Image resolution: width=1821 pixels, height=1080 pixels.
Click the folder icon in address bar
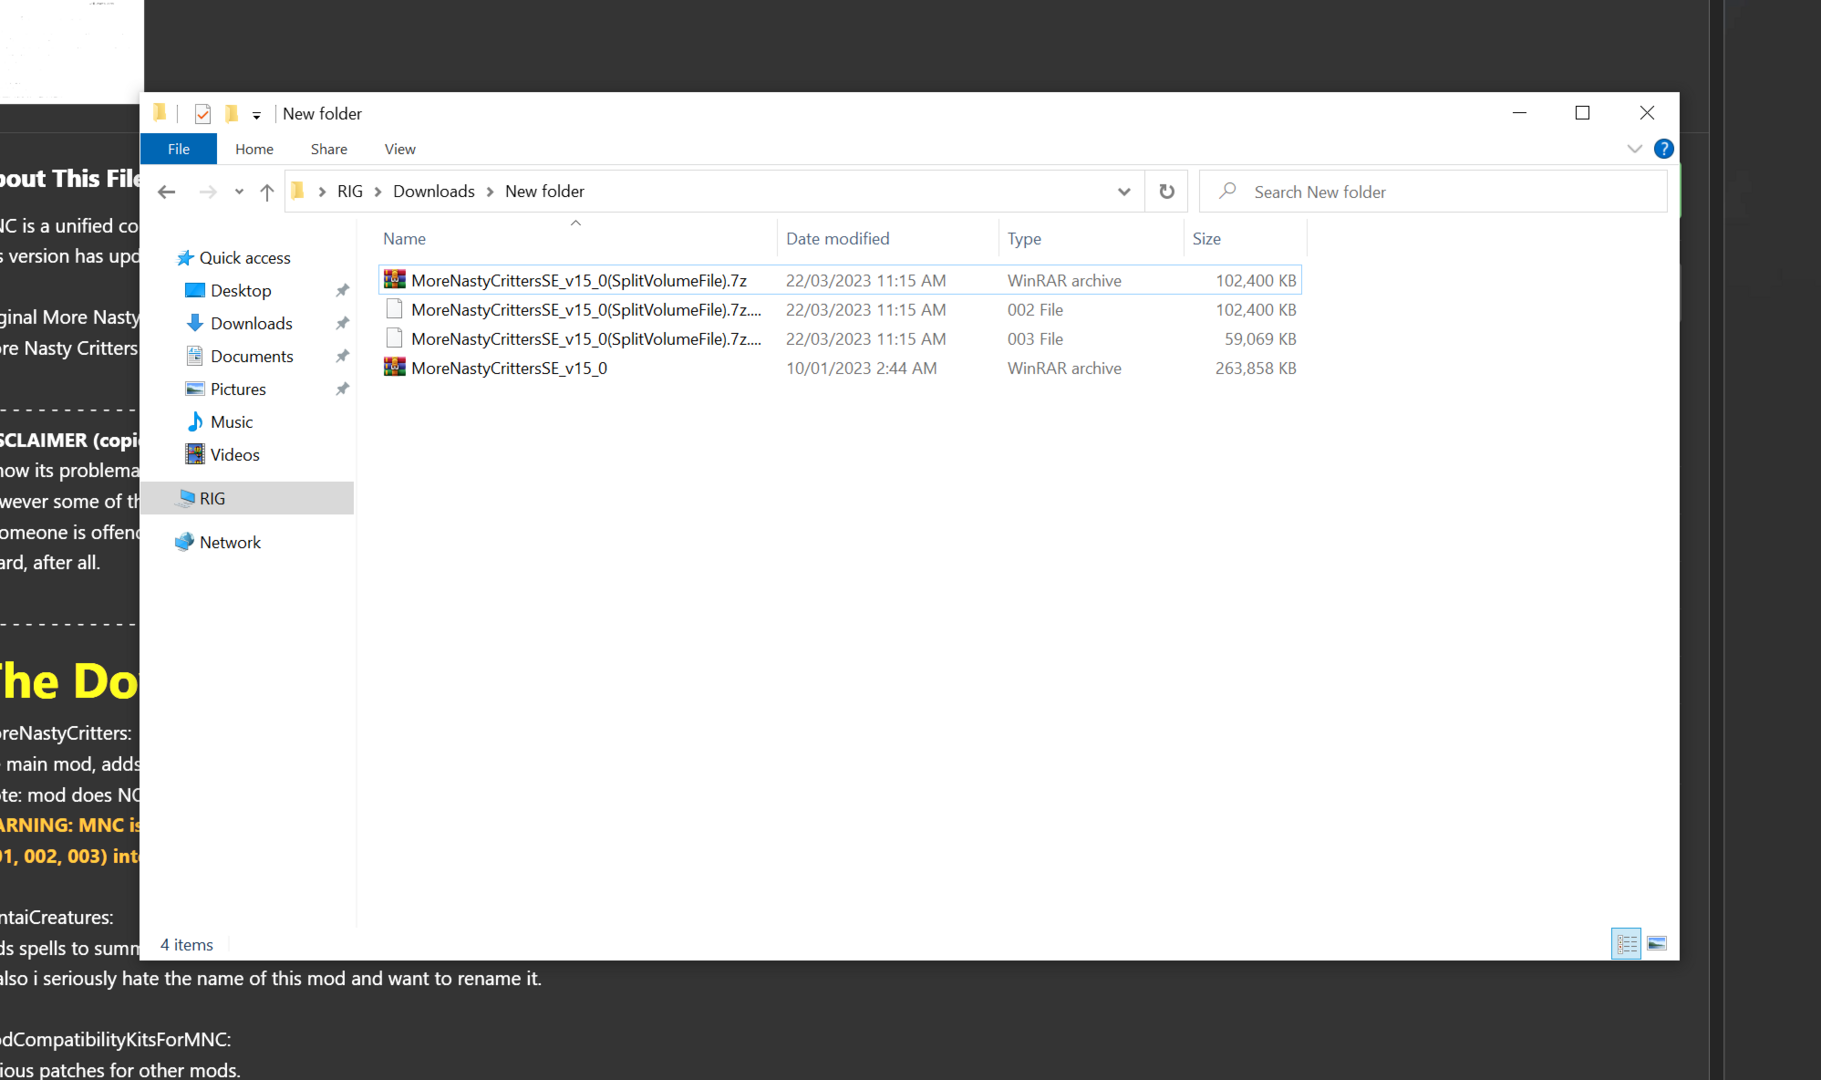298,191
